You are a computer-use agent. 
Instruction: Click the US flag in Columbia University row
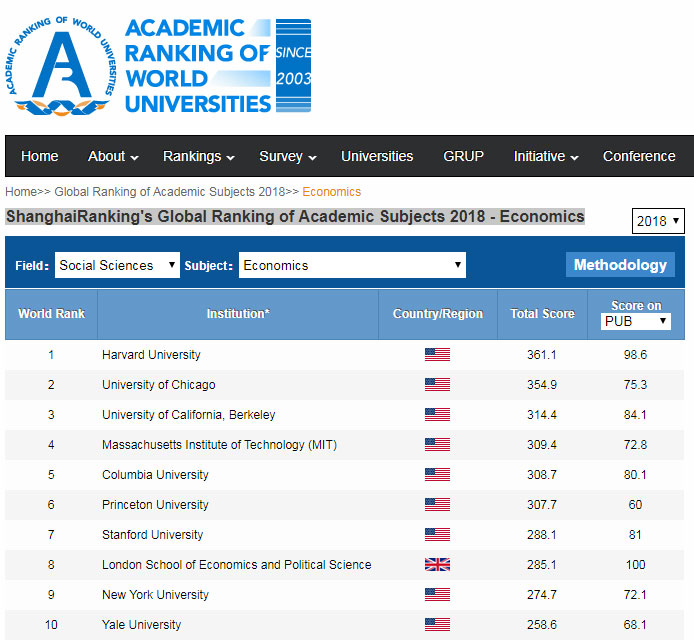[437, 474]
